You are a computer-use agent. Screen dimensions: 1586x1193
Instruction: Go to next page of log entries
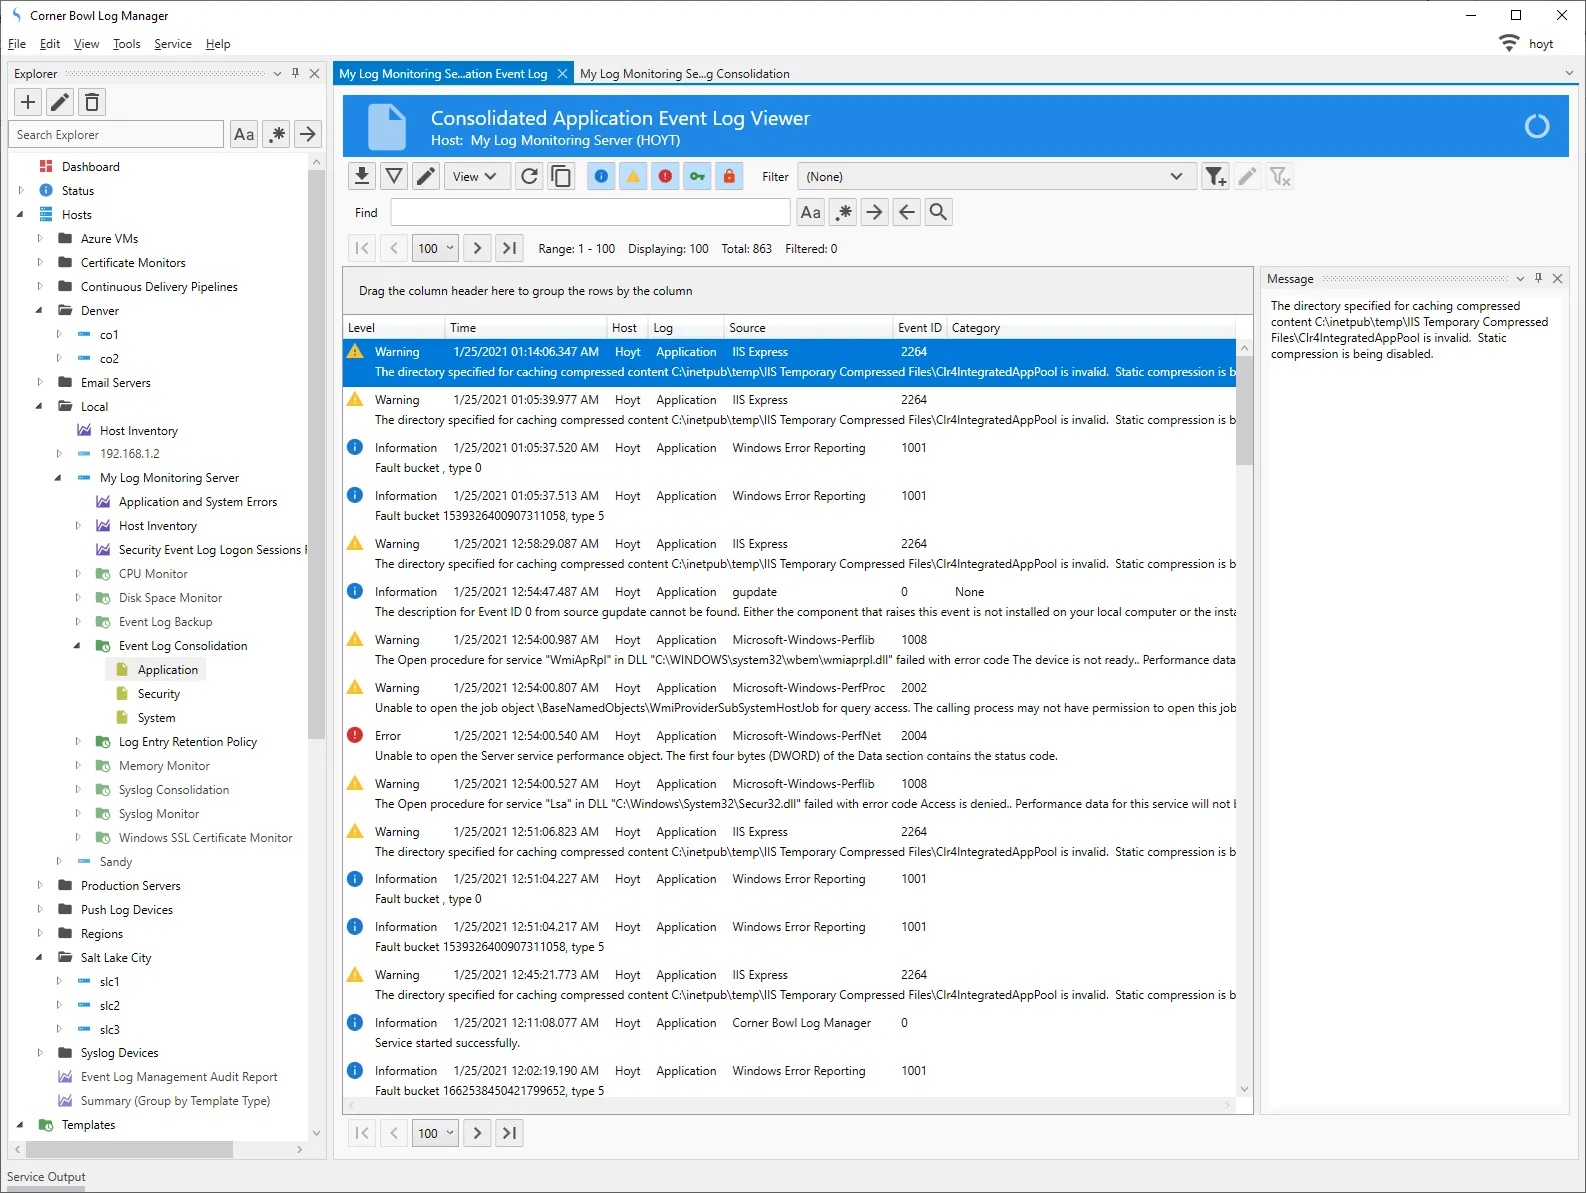click(477, 249)
